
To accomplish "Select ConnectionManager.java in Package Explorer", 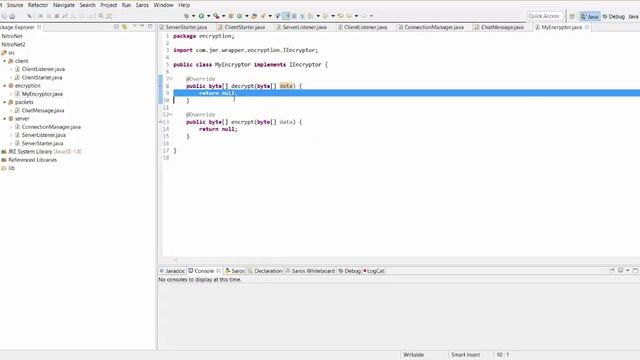I will click(51, 127).
